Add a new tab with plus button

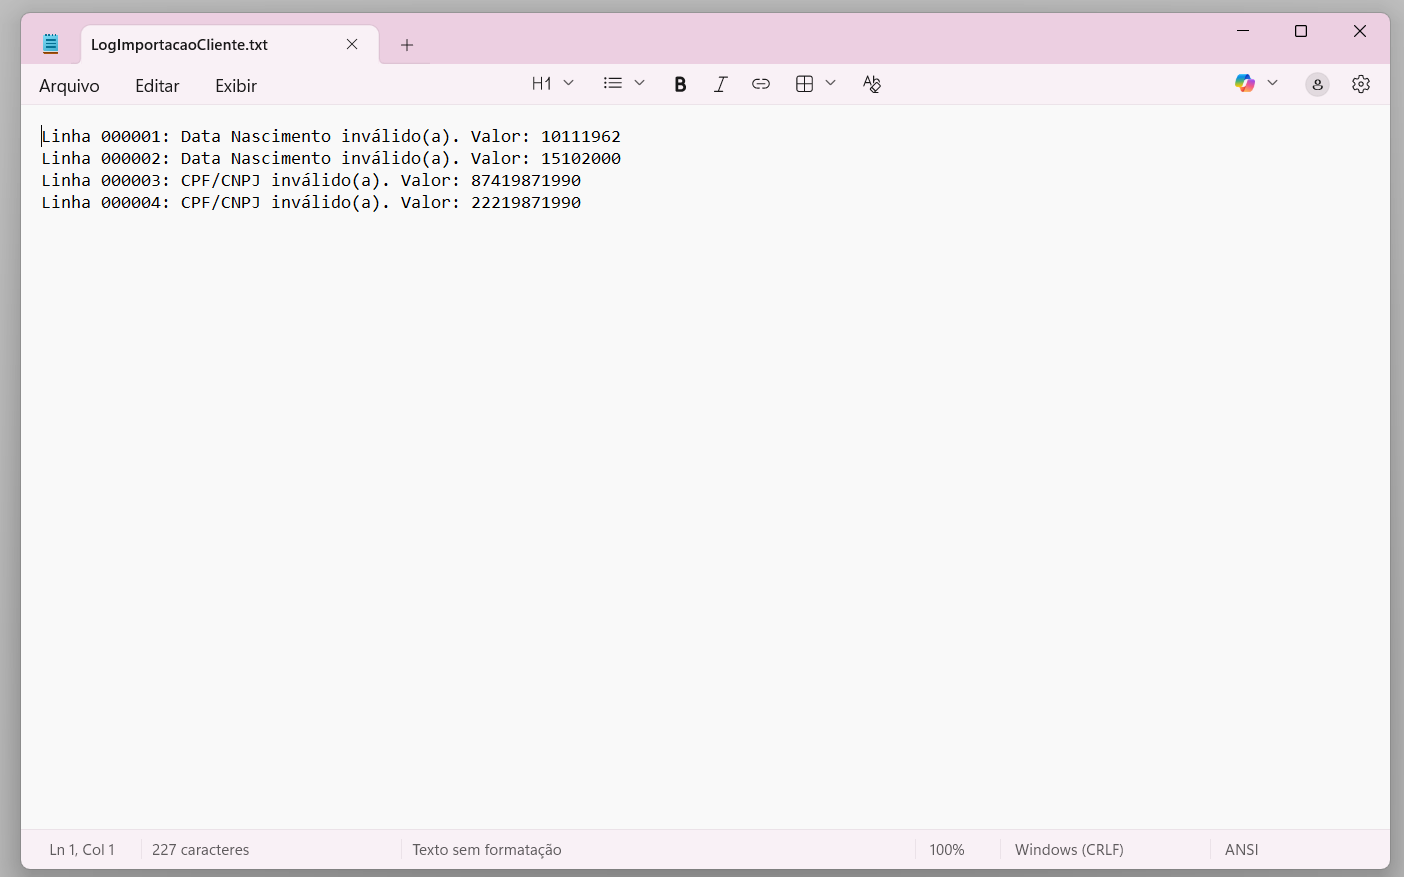407,45
